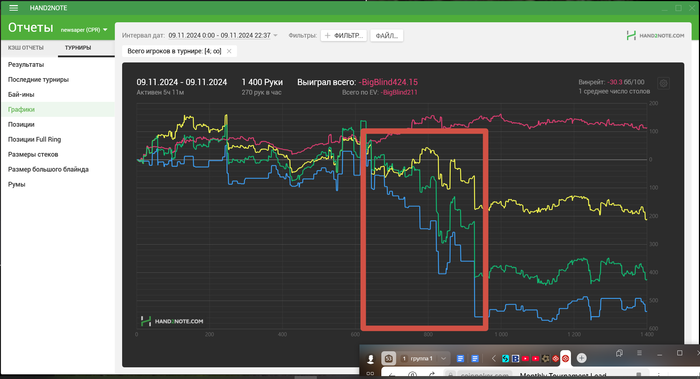700x379 pixels.
Task: Select the 'Графики' sidebar item
Action: (x=58, y=109)
